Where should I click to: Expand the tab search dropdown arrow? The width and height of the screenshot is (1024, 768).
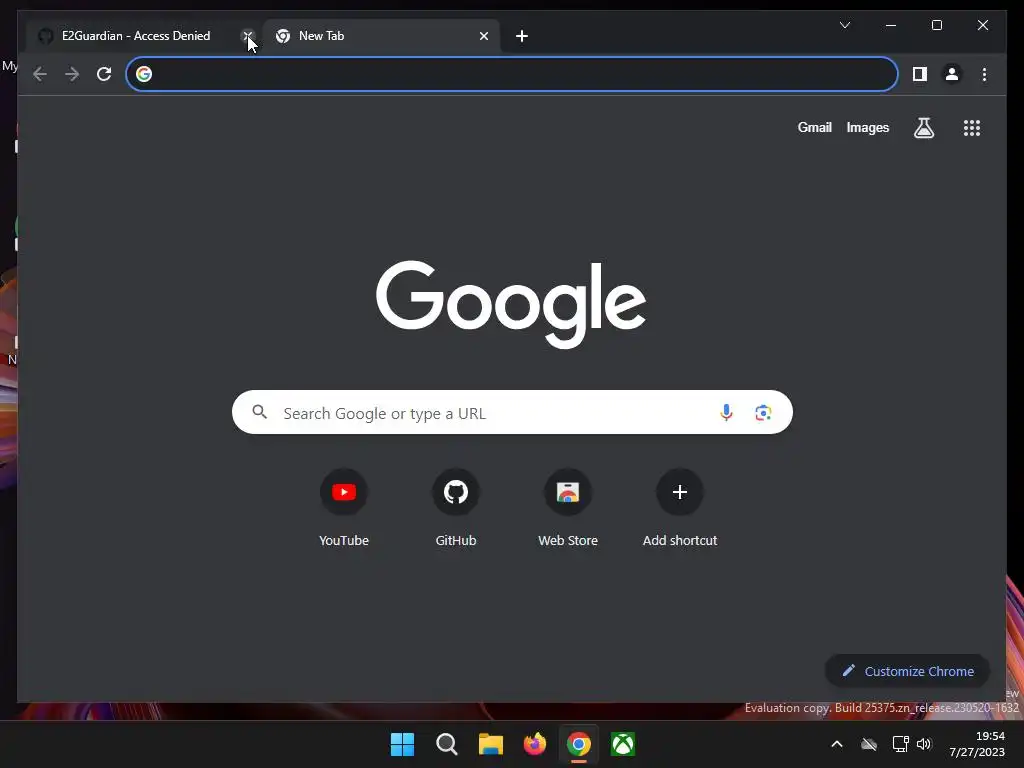(845, 25)
